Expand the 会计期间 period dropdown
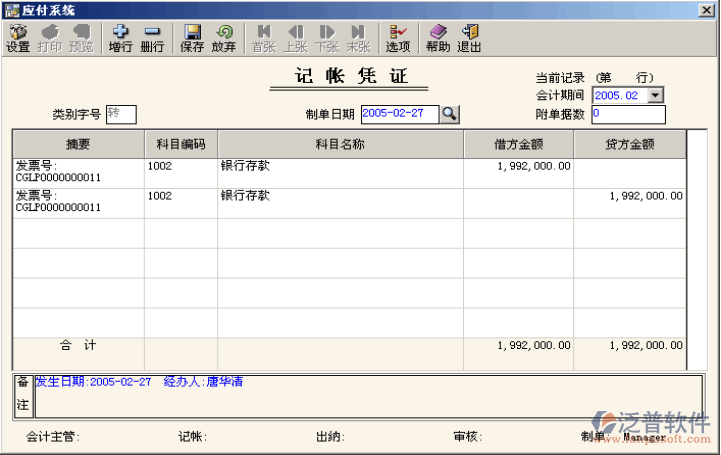Viewport: 721px width, 455px height. 656,95
